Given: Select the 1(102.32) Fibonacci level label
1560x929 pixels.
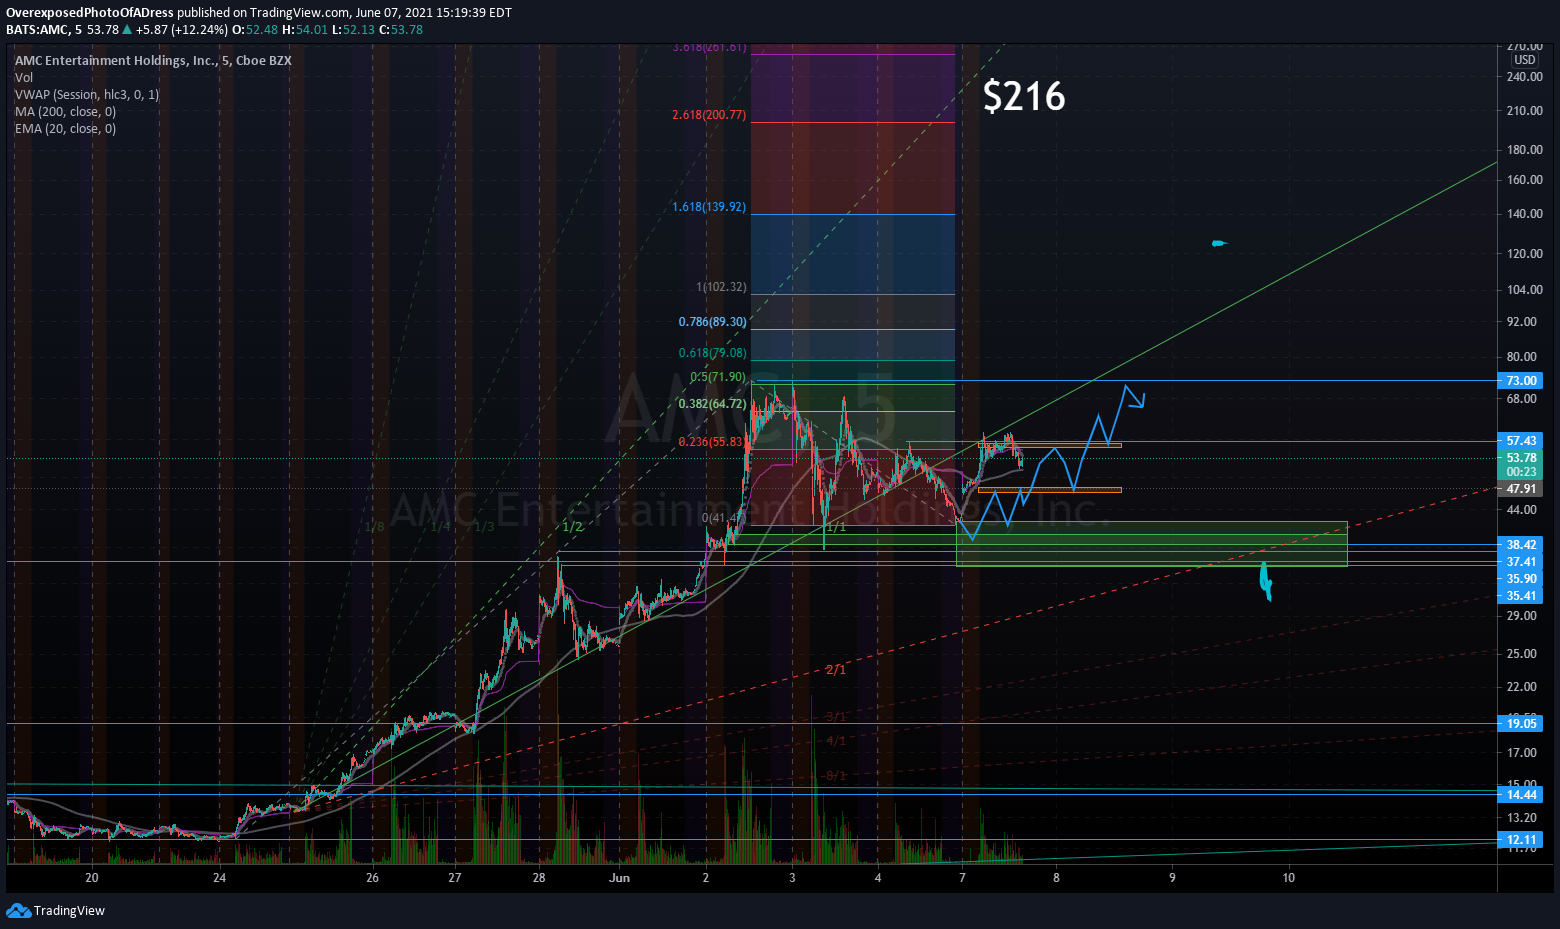Looking at the screenshot, I should (721, 287).
